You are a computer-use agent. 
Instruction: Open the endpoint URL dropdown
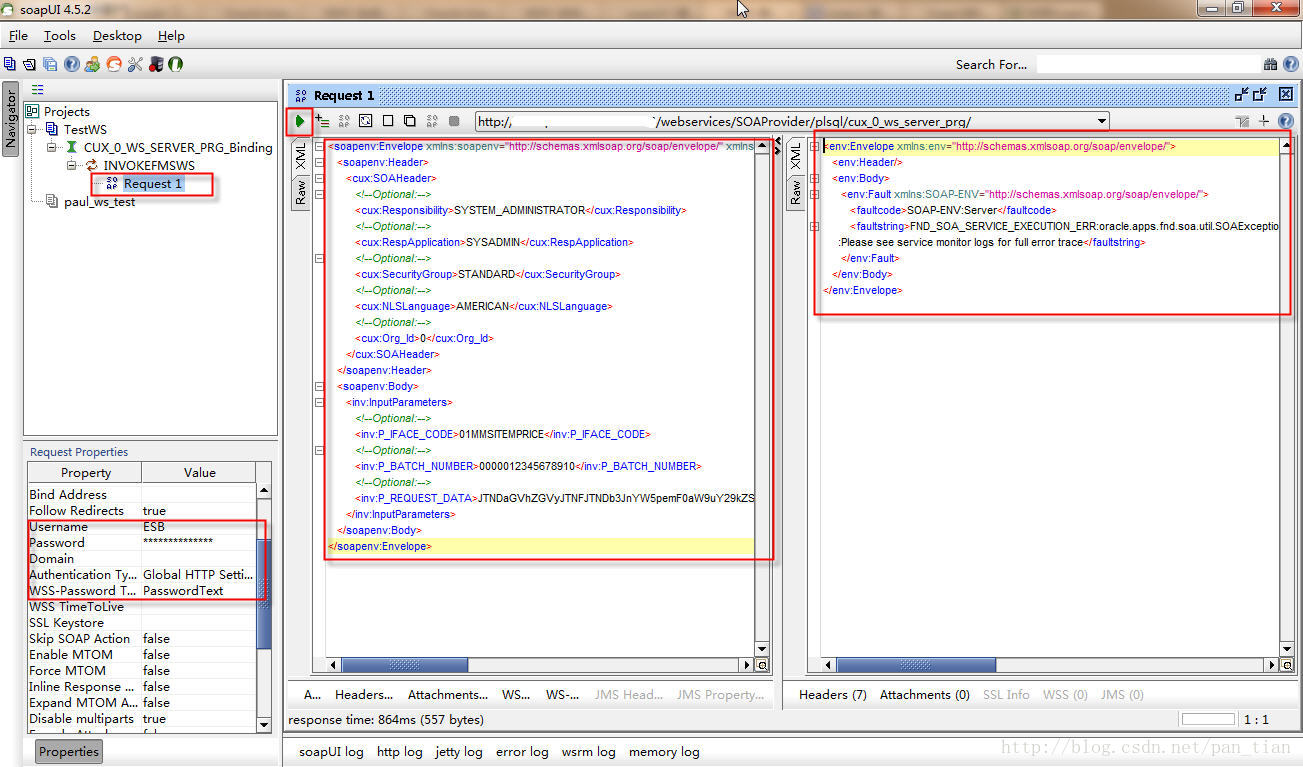pyautogui.click(x=1101, y=122)
